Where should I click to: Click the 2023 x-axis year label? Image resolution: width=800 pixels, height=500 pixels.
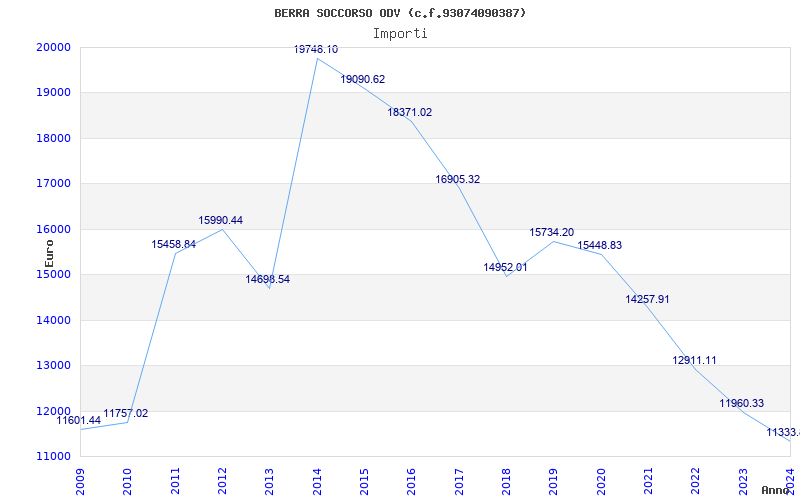[743, 482]
